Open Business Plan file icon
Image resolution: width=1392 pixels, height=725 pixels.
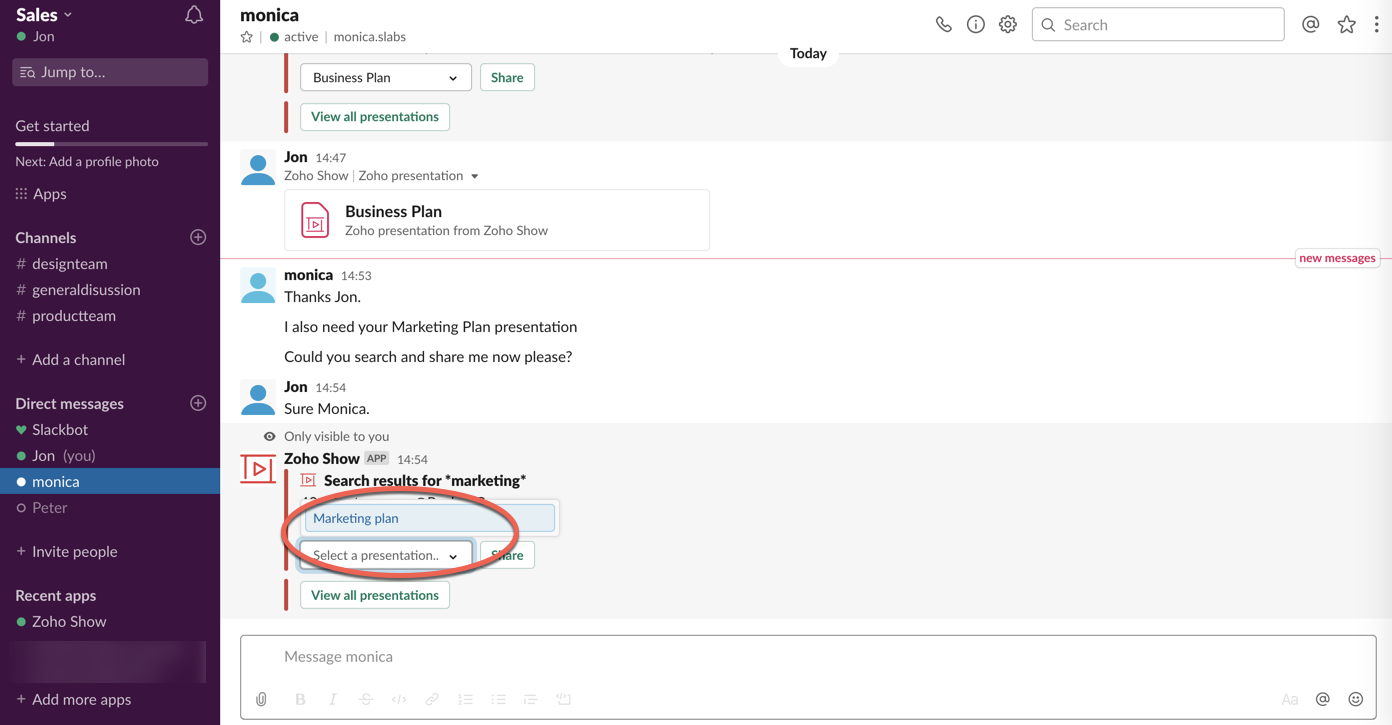[315, 220]
